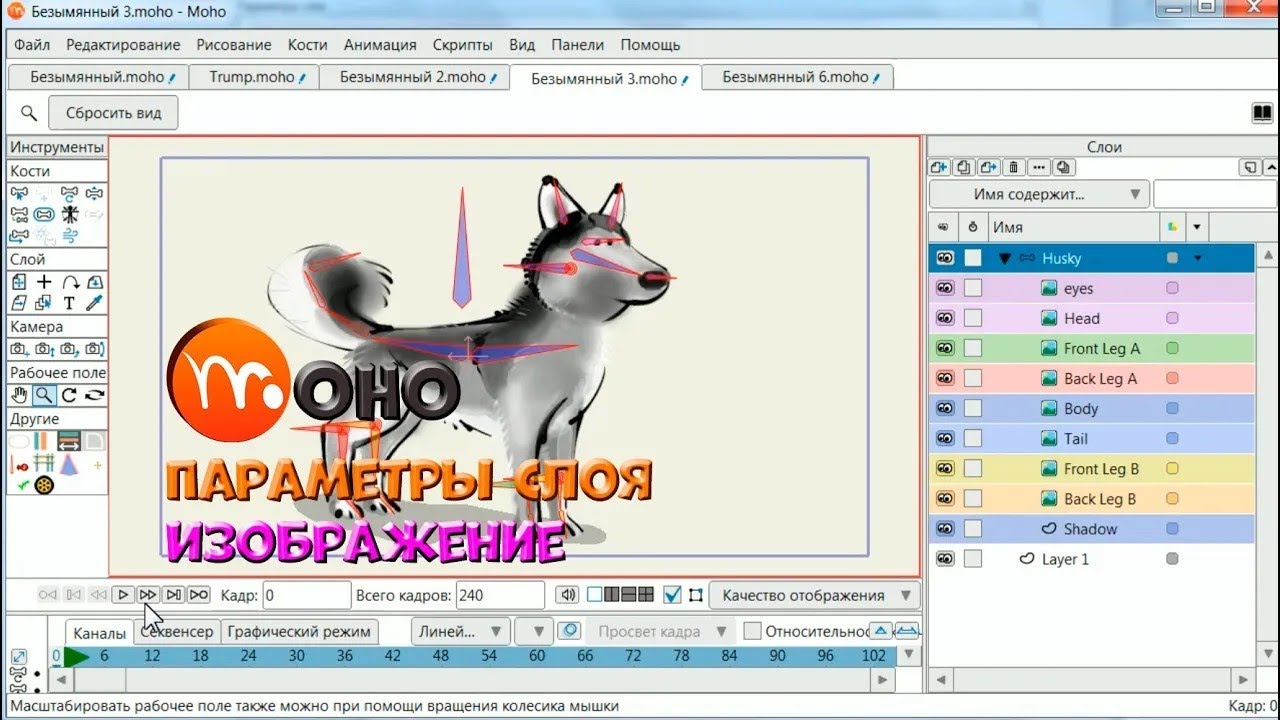Hide the Shadow layer

(x=945, y=528)
